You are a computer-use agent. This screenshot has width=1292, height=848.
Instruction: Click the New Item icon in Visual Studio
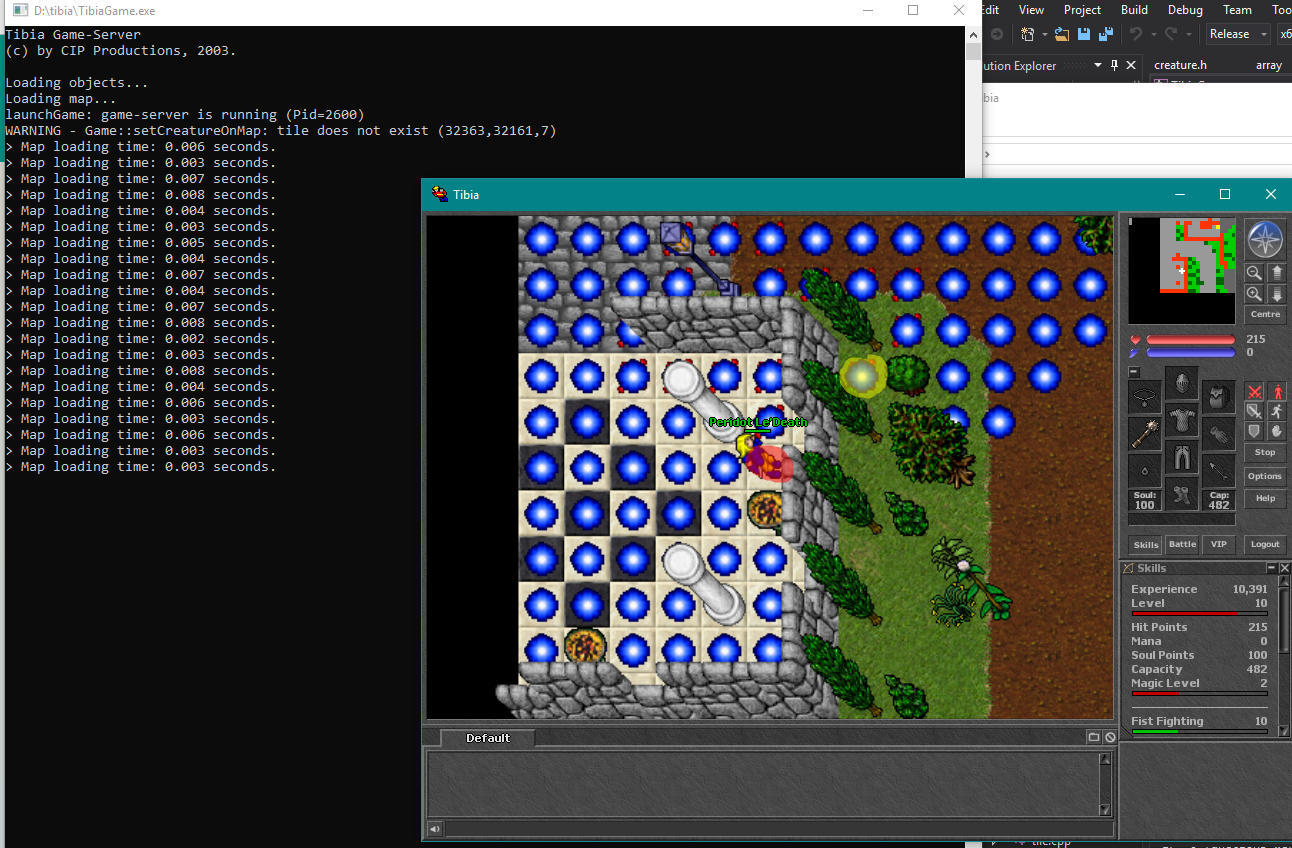tap(1027, 34)
